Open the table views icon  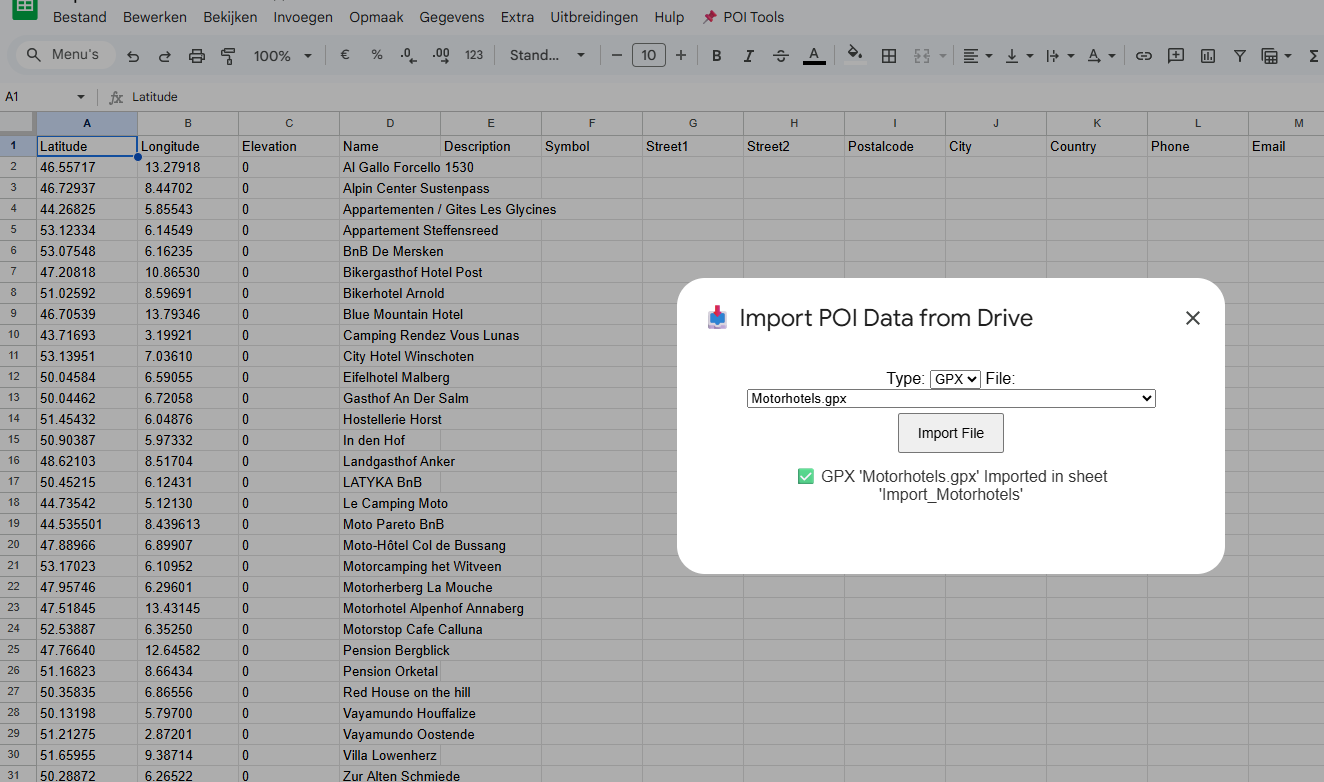pos(1270,56)
